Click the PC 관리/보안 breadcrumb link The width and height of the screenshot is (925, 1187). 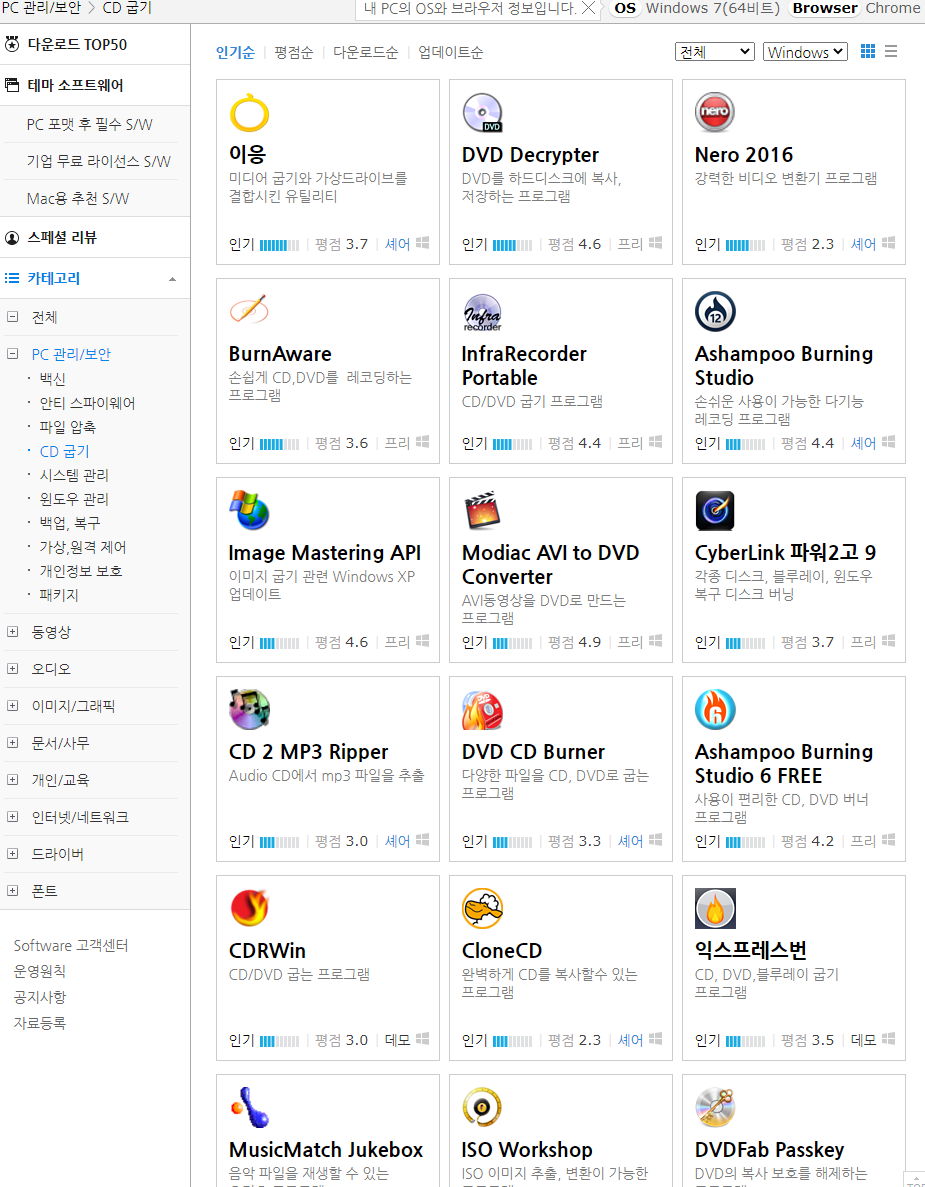41,8
